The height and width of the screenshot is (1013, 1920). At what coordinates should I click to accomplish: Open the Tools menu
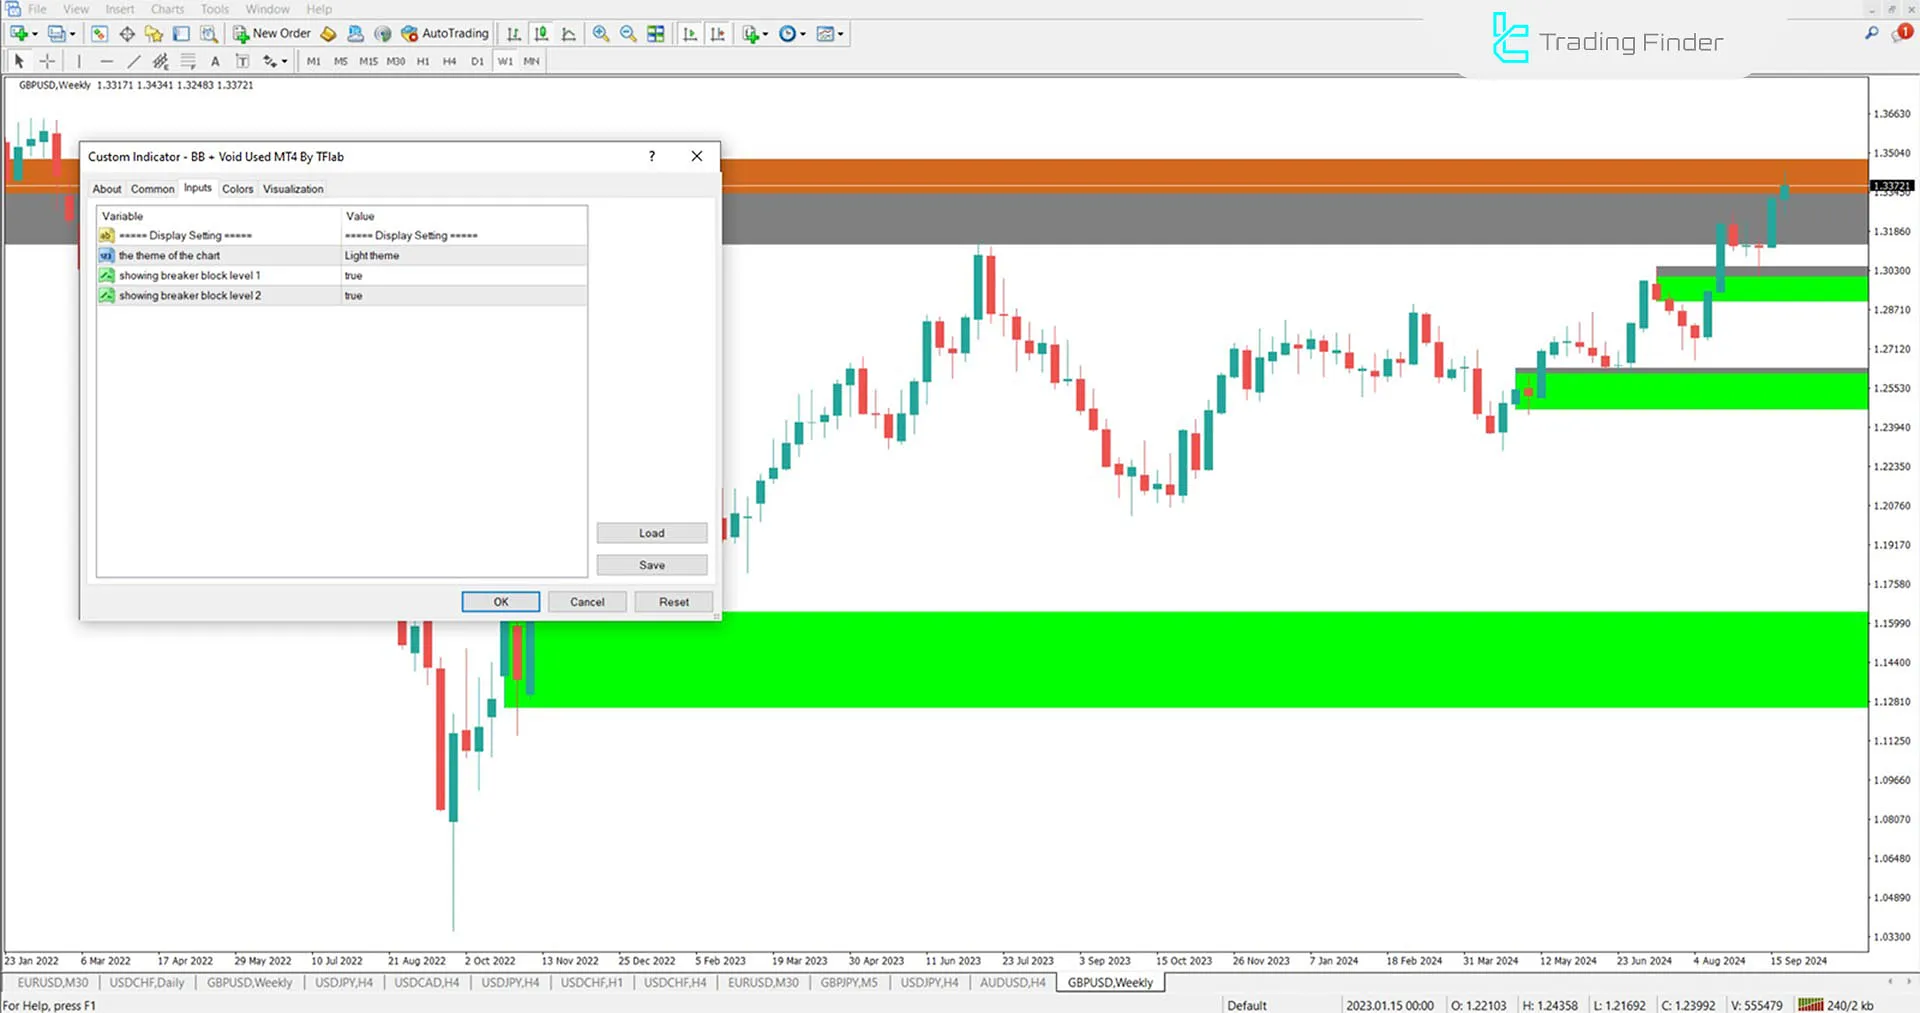[215, 9]
